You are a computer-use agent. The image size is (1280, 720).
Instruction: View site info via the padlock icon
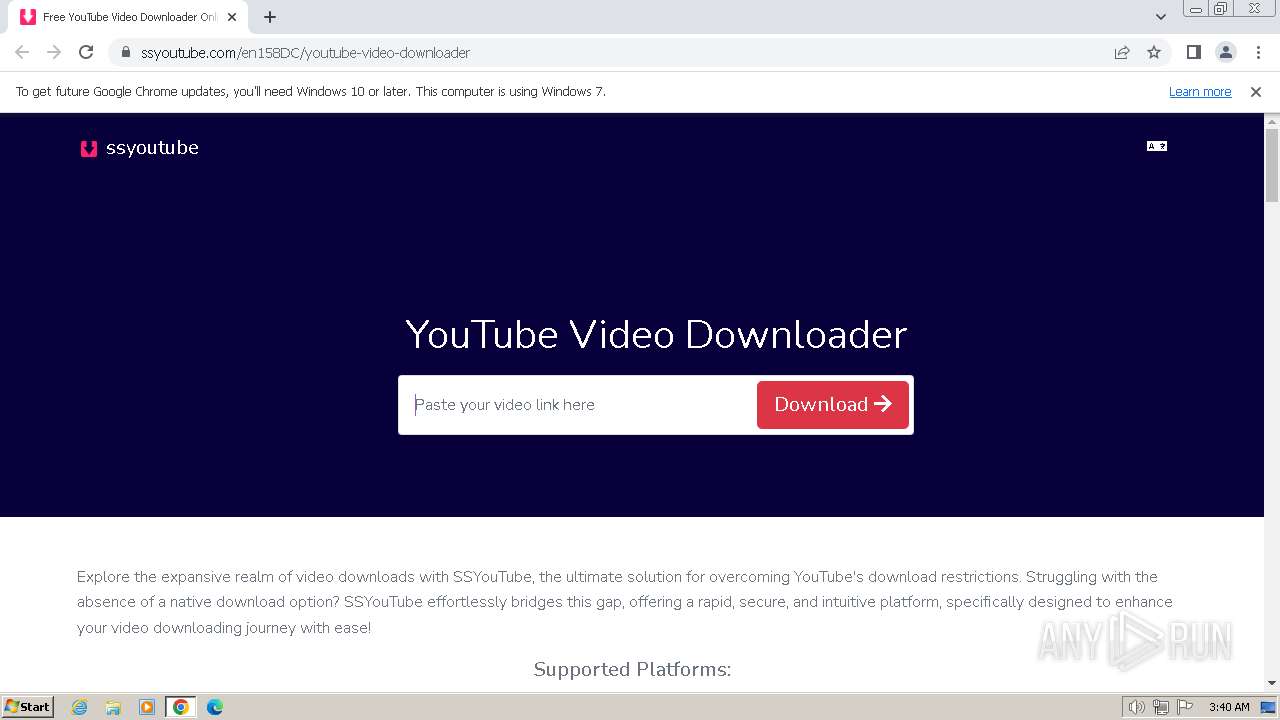[x=125, y=53]
